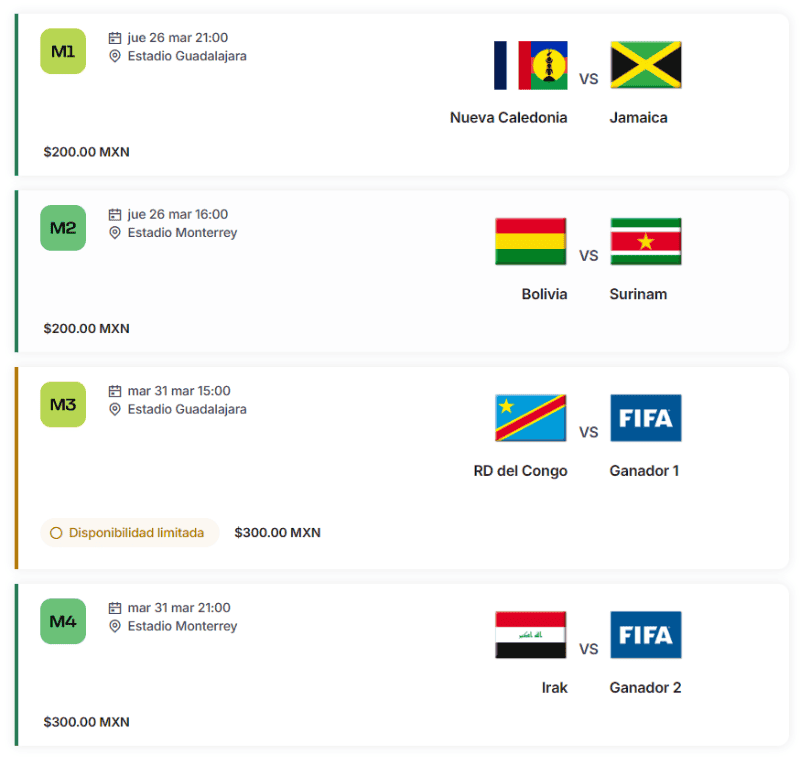The image size is (800, 765).
Task: Click the M2 match badge
Action: point(63,228)
